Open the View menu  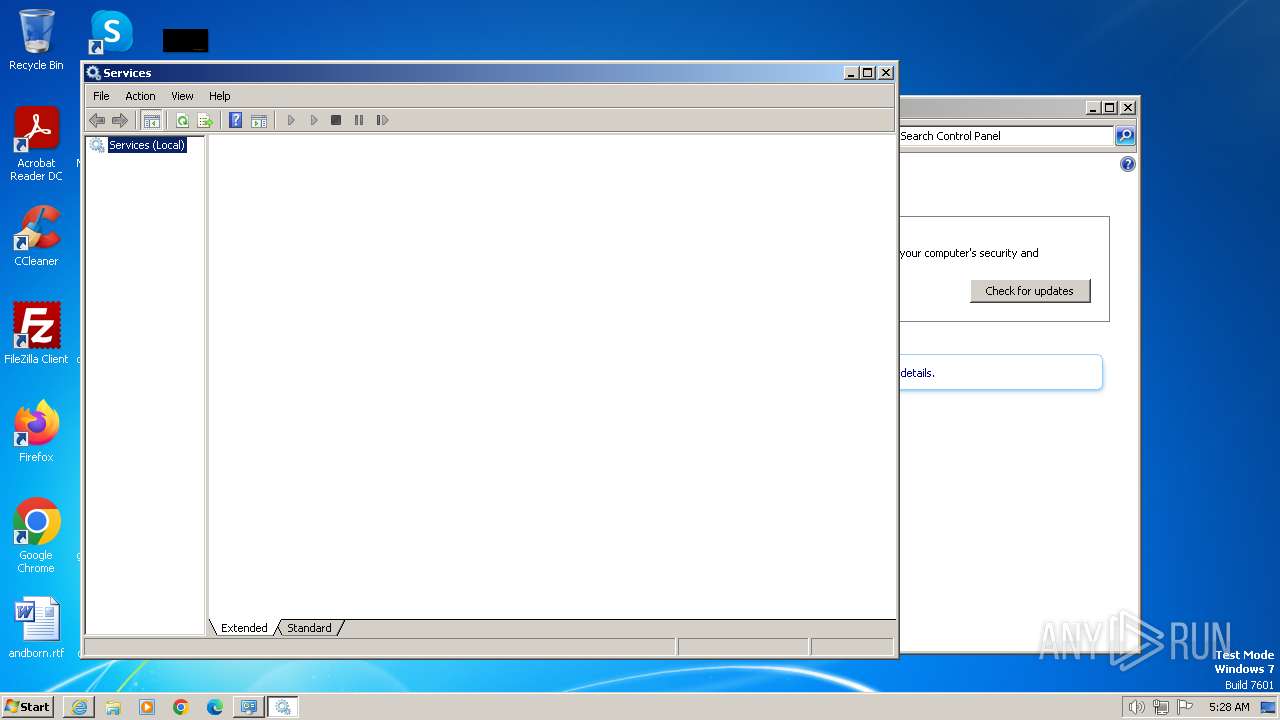[182, 96]
